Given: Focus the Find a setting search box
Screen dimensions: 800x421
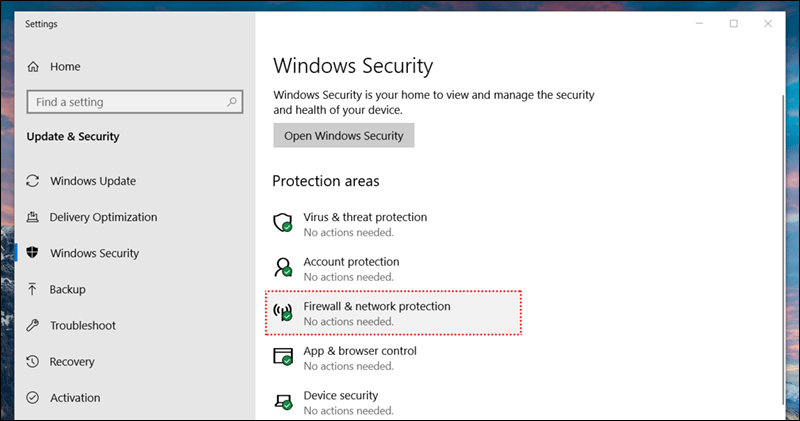Looking at the screenshot, I should tap(125, 102).
